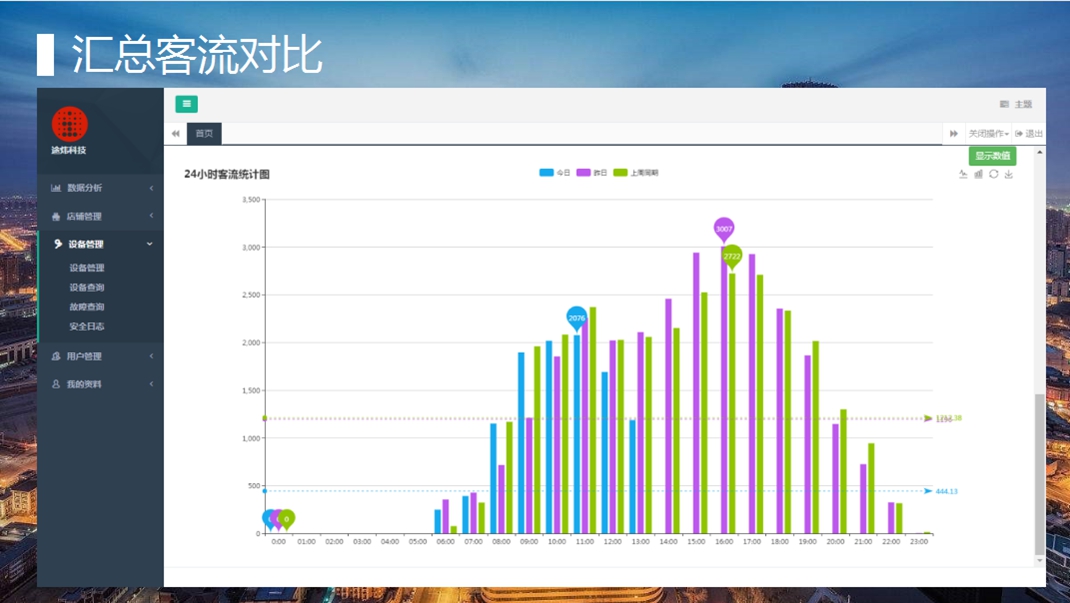Toggle the 今日 series in legend

pos(555,173)
